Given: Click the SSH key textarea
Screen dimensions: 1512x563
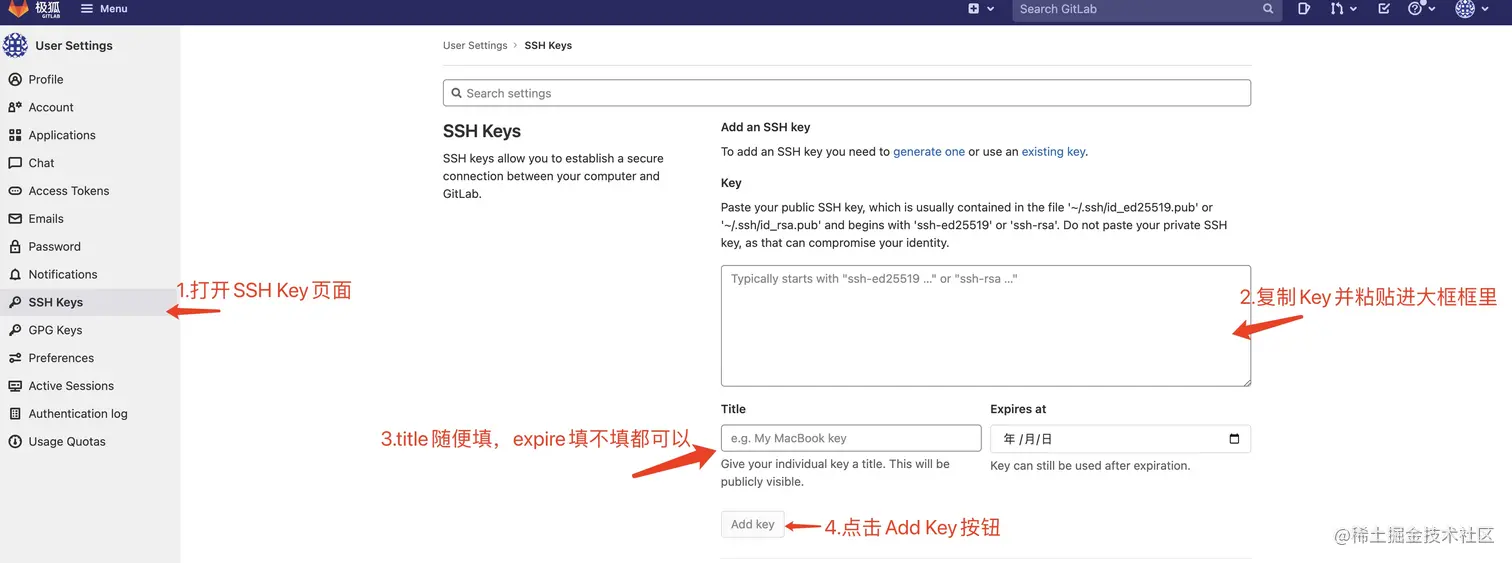Looking at the screenshot, I should coord(986,326).
